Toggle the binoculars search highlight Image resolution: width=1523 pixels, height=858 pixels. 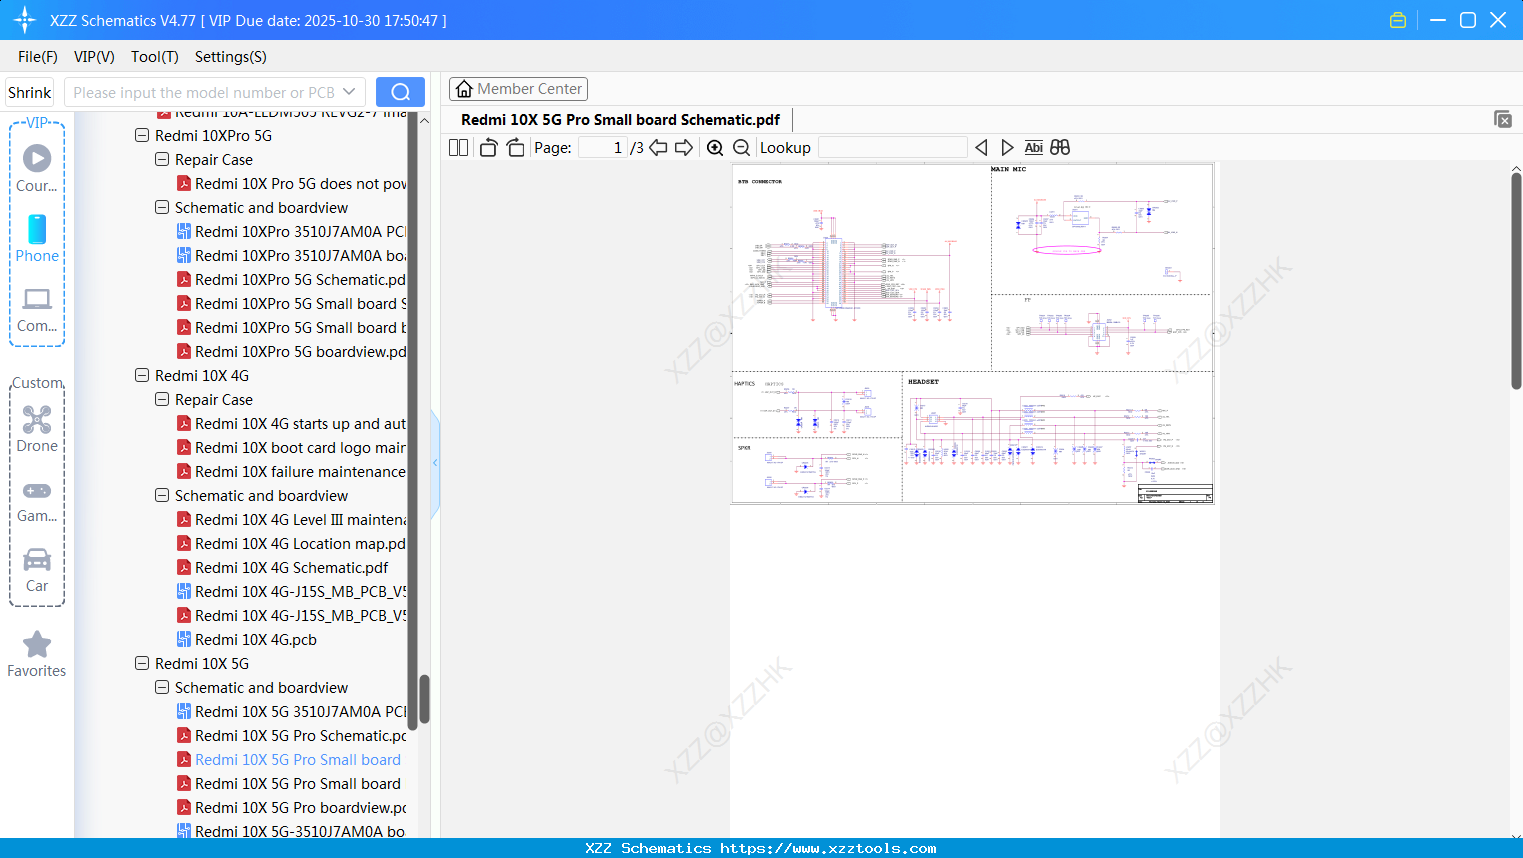(1060, 147)
